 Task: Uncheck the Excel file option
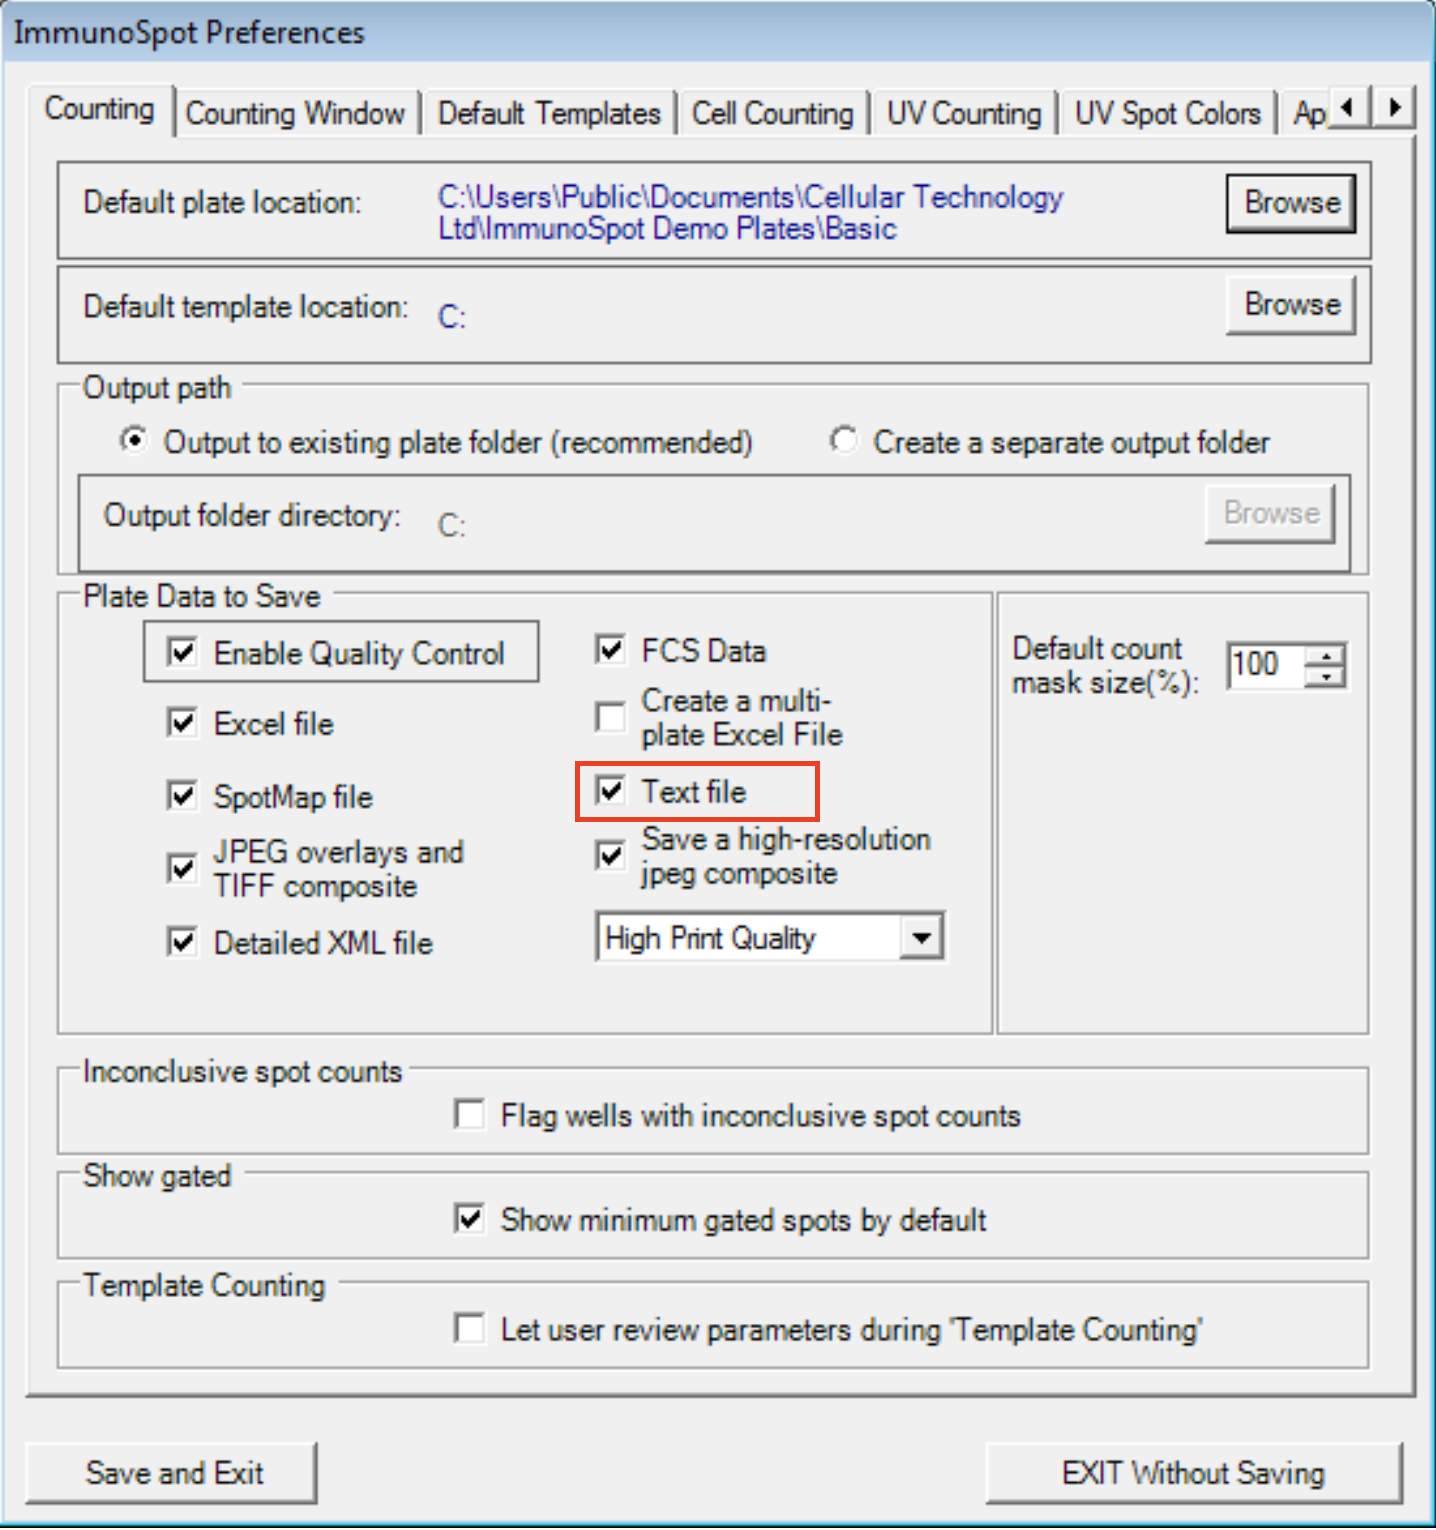pos(182,722)
